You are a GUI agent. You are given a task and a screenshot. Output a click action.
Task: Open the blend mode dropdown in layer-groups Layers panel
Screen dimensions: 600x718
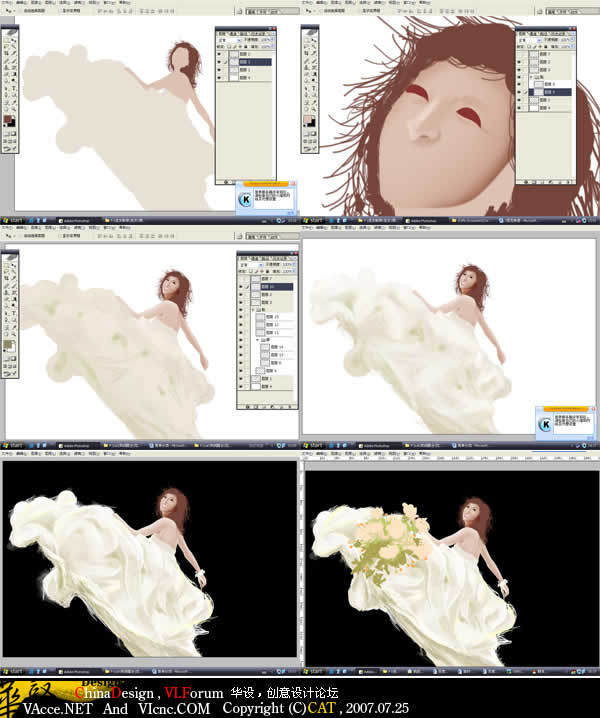pyautogui.click(x=250, y=265)
